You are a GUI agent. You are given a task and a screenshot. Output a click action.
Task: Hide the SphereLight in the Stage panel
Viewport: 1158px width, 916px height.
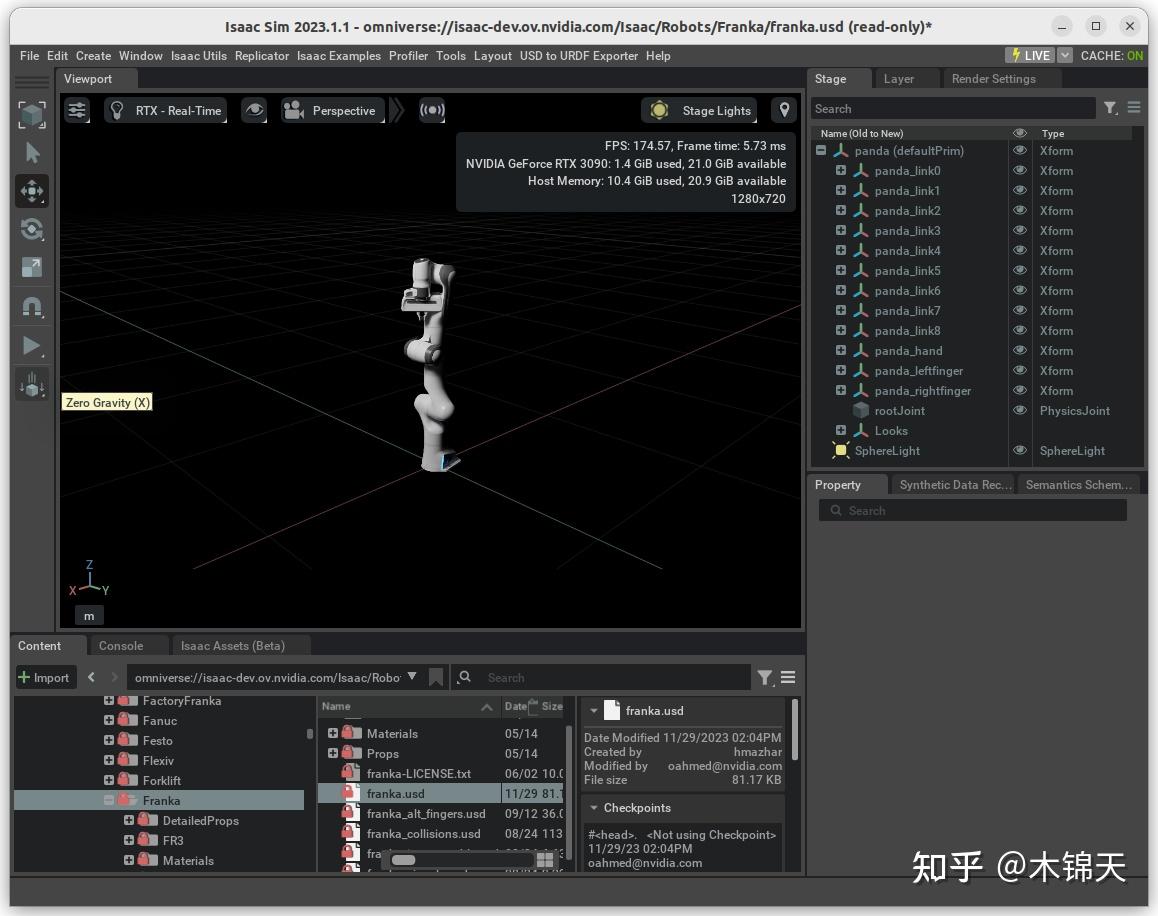[1020, 450]
